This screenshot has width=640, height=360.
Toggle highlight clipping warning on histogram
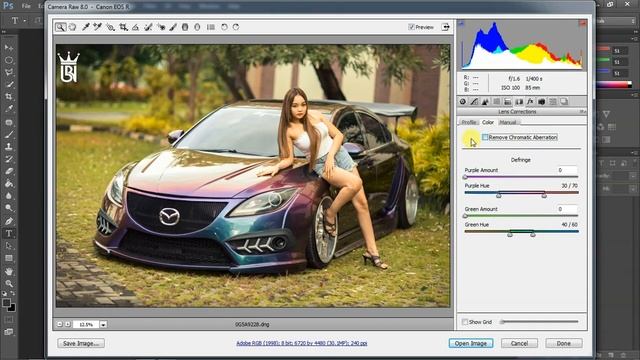(583, 23)
